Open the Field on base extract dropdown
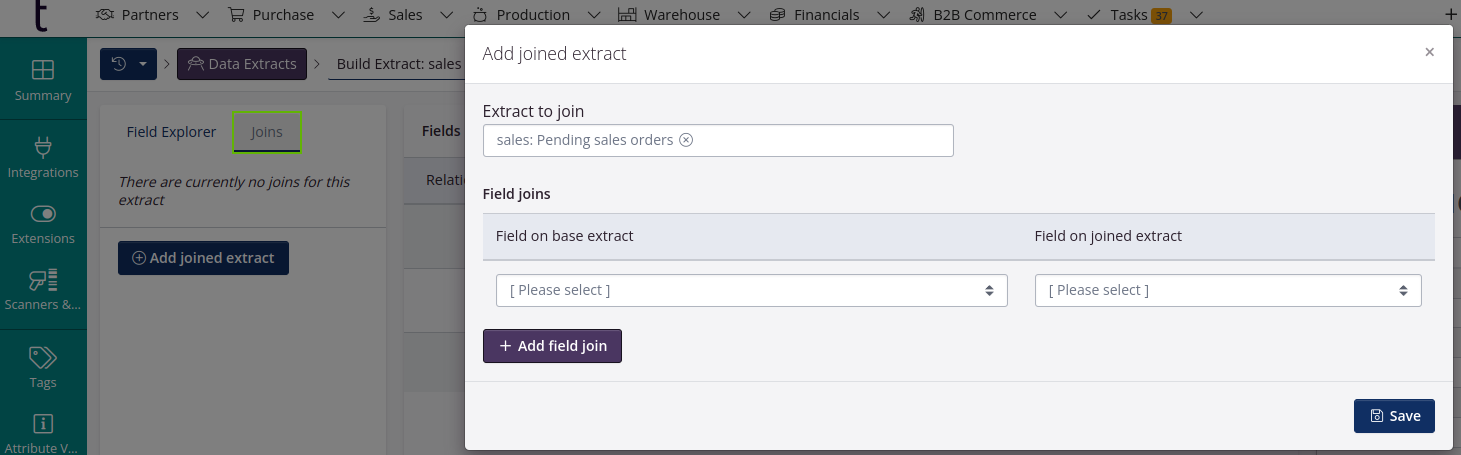Viewport: 1461px width, 455px height. coord(751,290)
